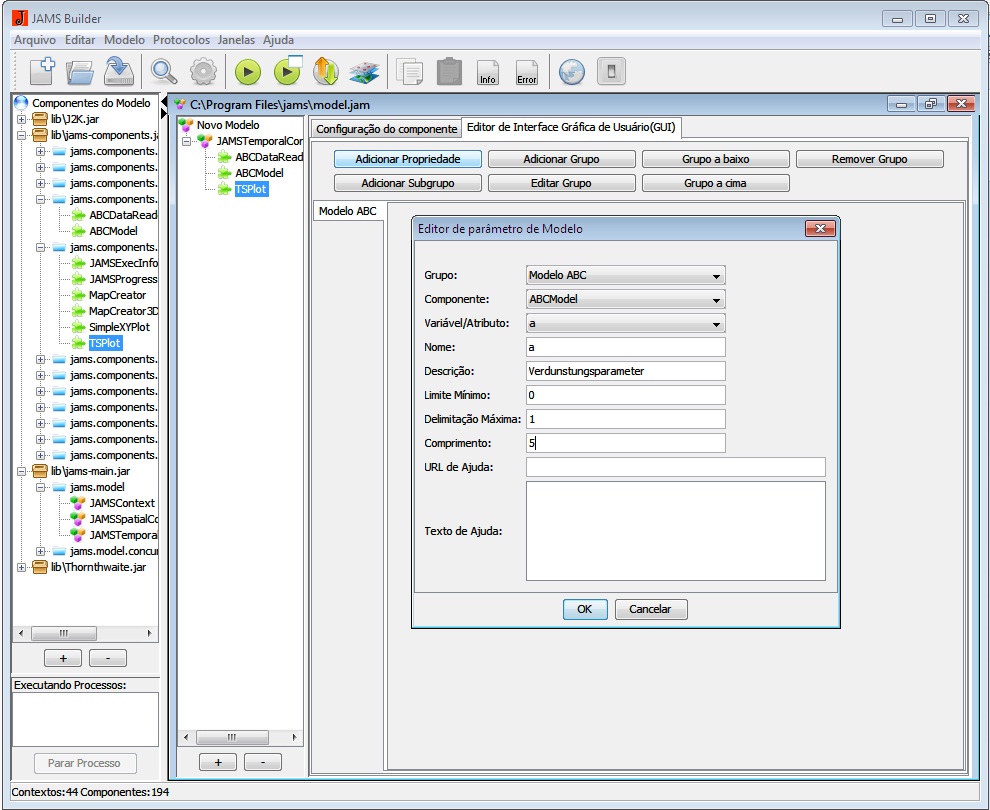Open the Grupo dropdown showing Modelo ABC

(x=625, y=275)
